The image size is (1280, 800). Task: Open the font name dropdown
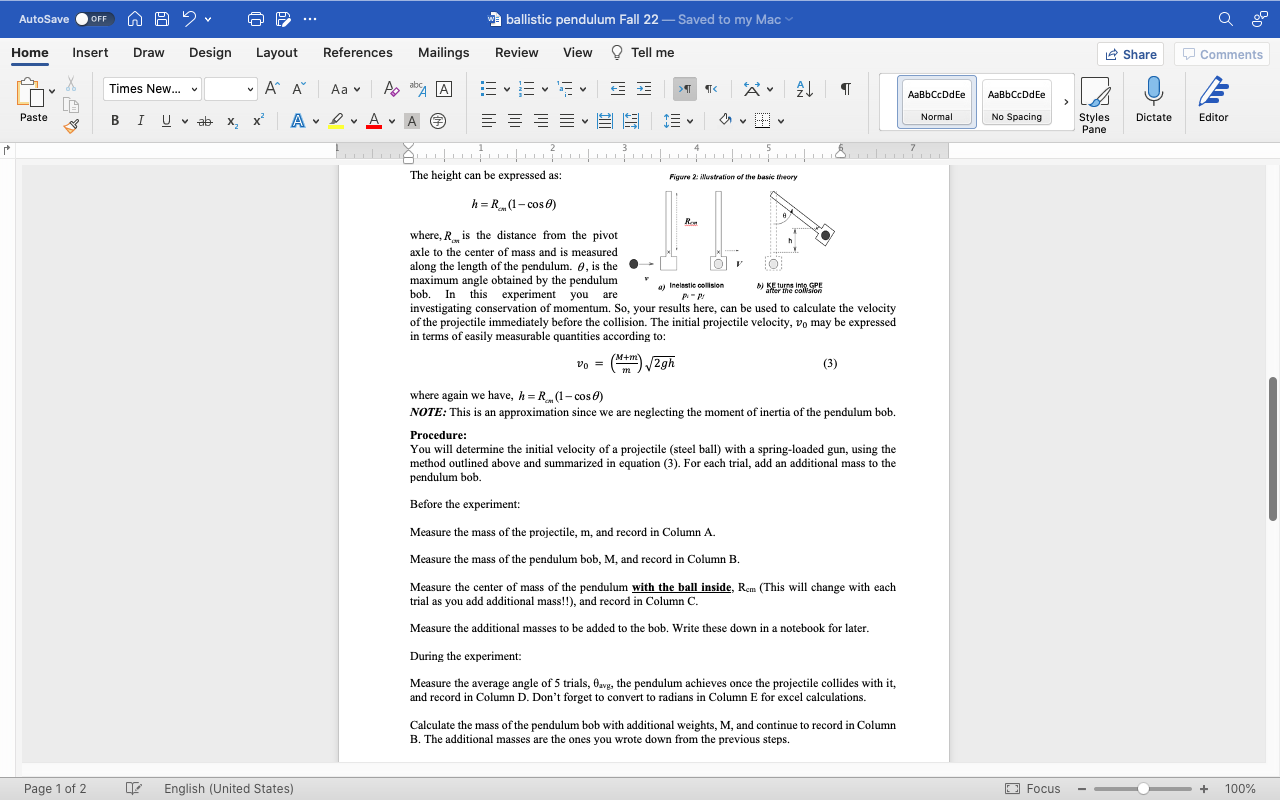click(x=195, y=89)
